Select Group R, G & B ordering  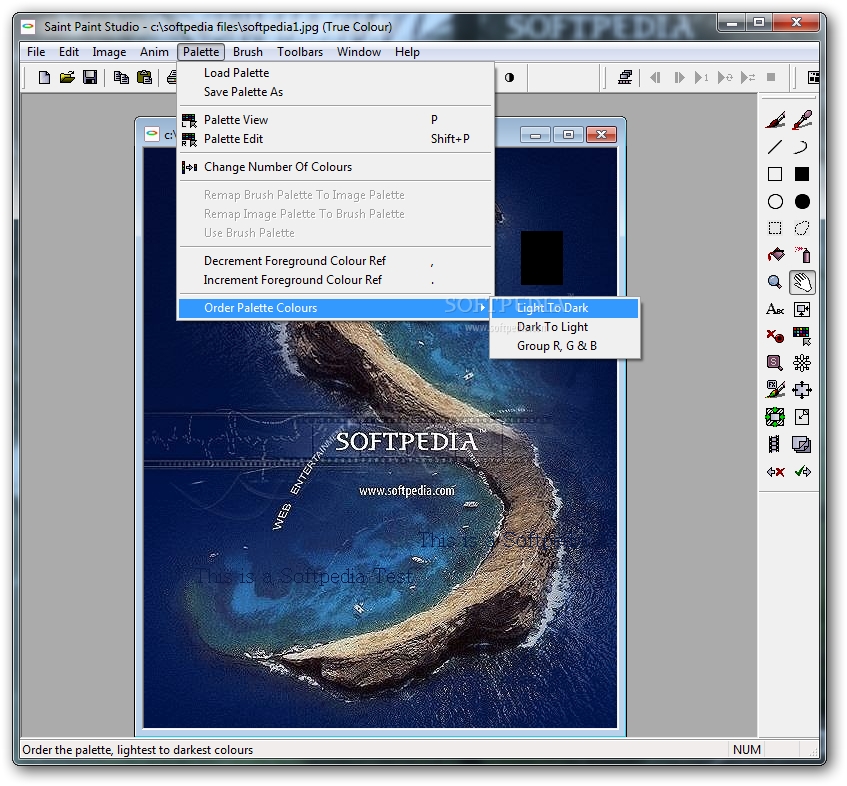(565, 346)
